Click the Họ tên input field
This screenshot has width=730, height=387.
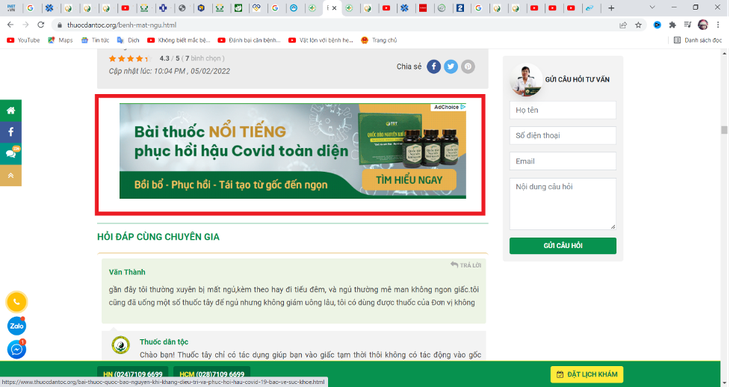(562, 110)
